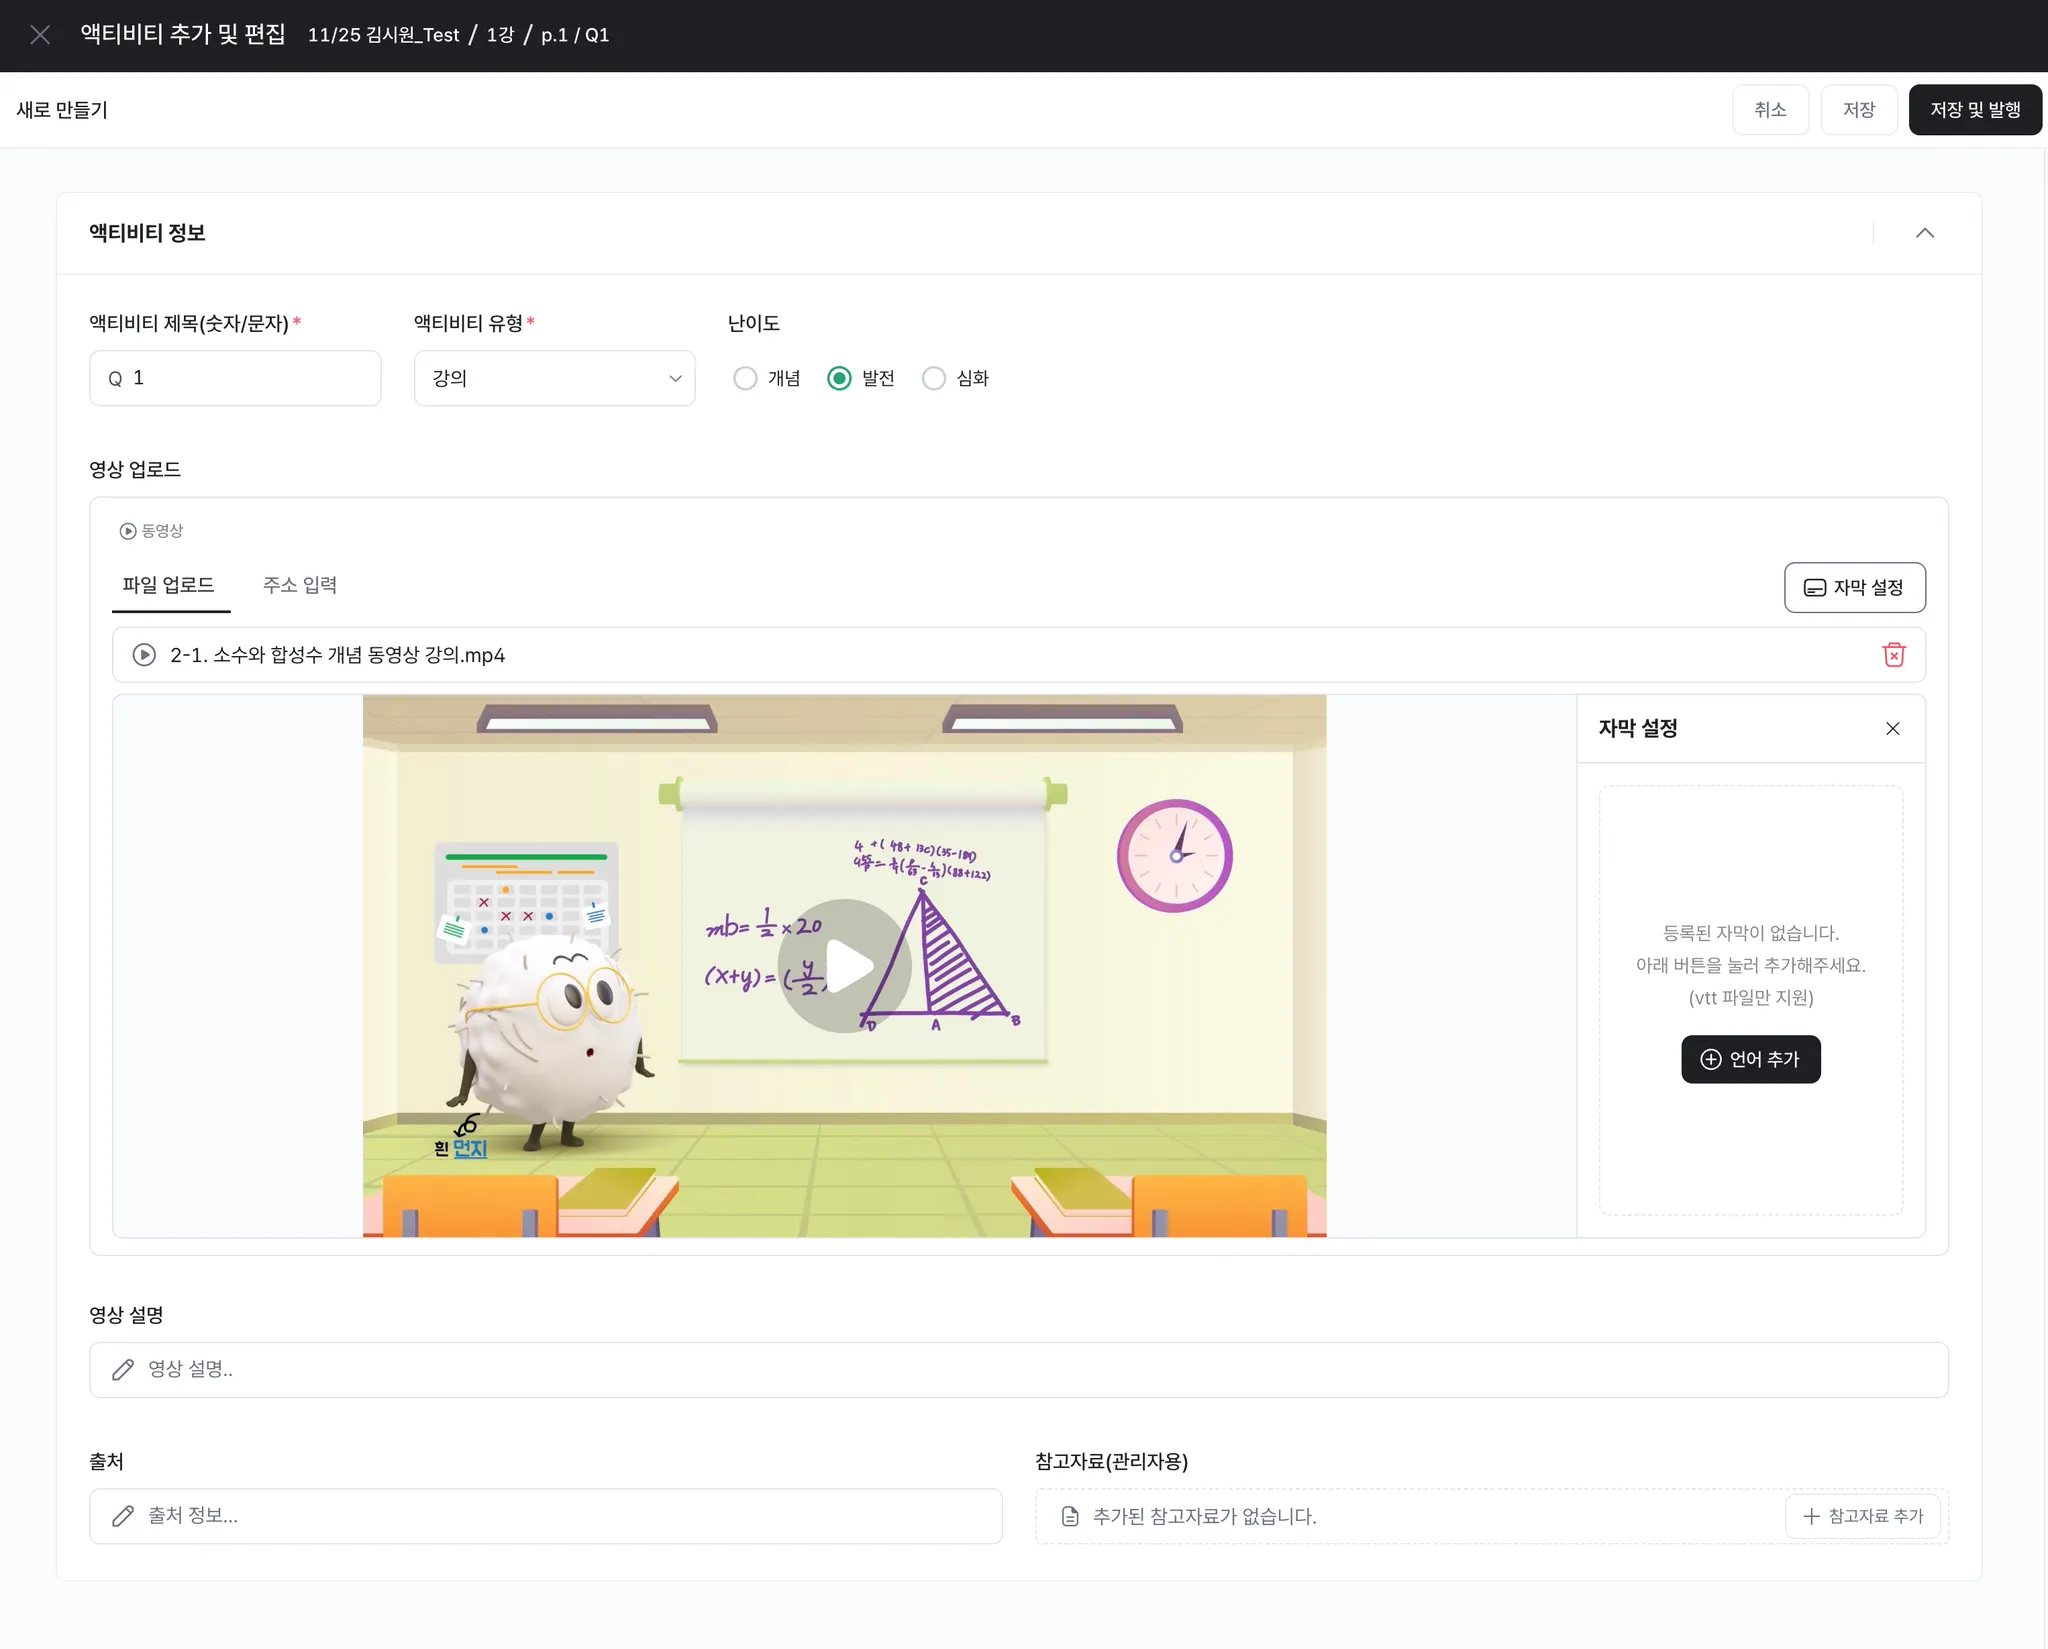Open the 액티비티 유형 dropdown showing 강의
The width and height of the screenshot is (2048, 1649).
pos(554,378)
